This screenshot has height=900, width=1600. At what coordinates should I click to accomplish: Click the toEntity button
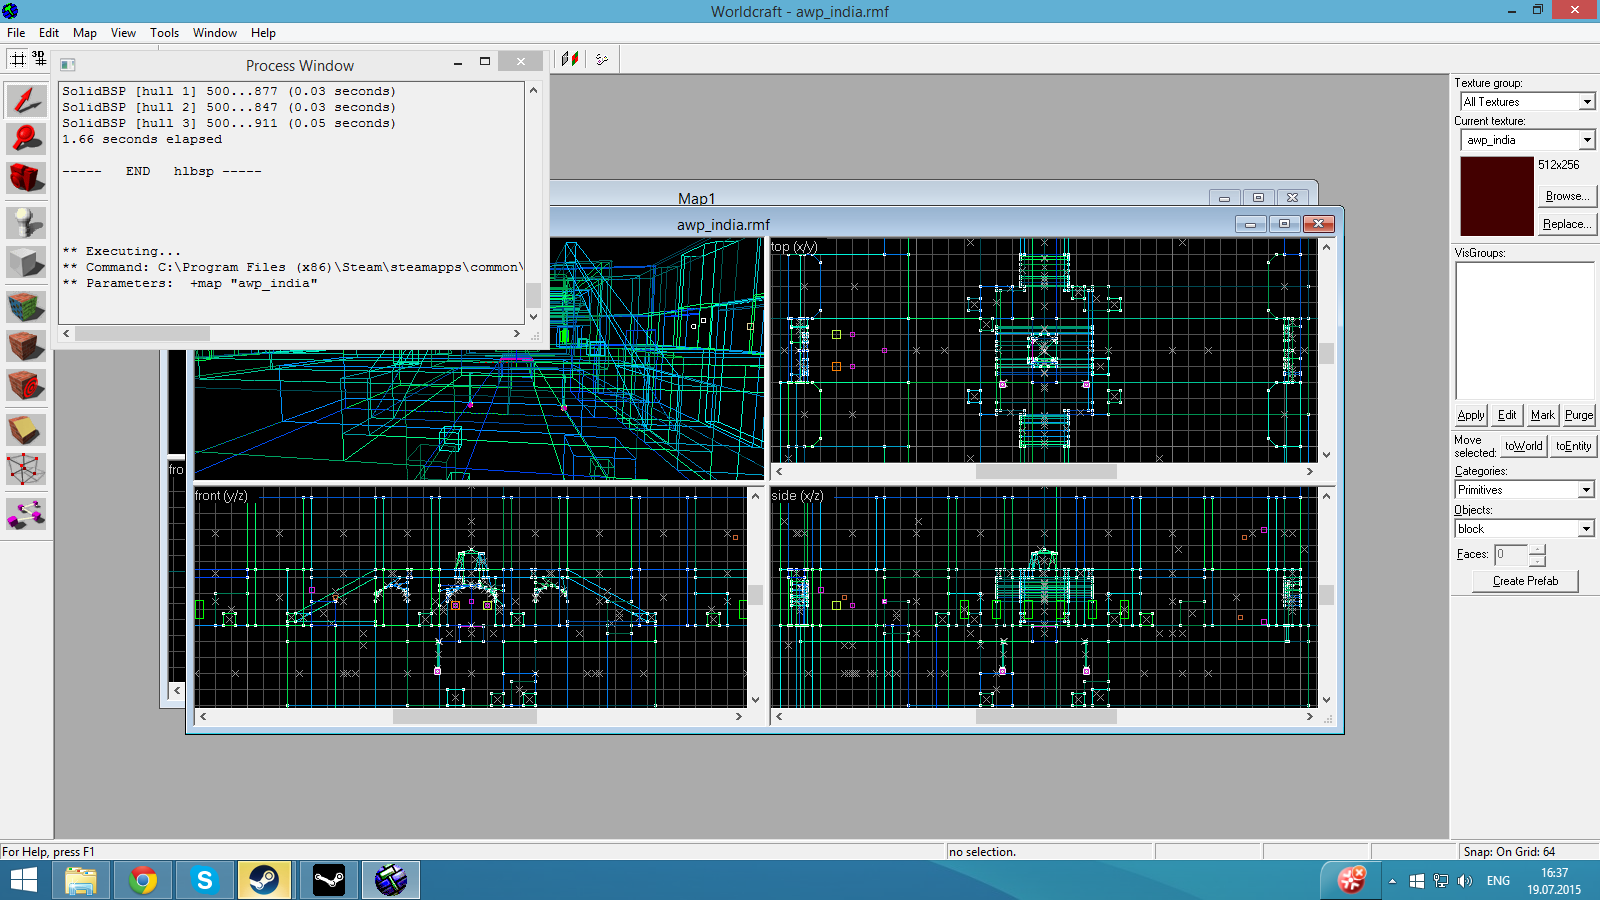coord(1574,446)
